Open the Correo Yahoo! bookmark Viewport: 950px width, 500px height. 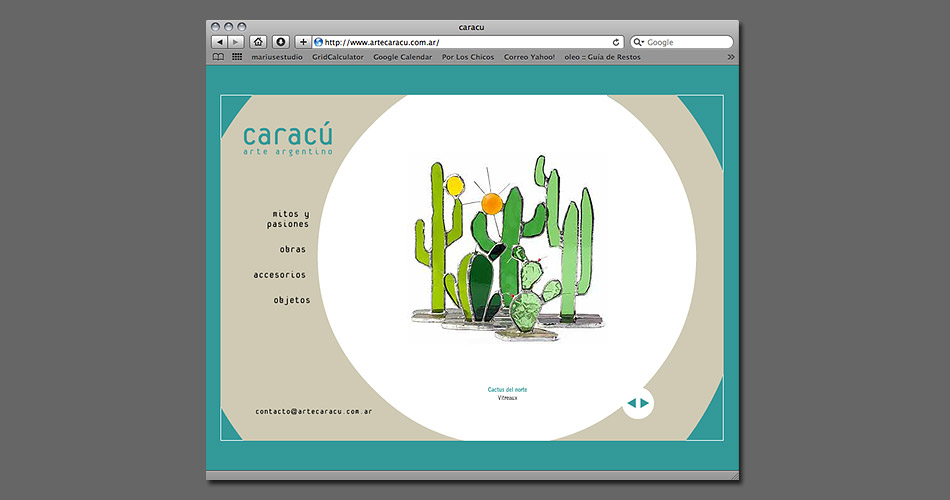pos(529,57)
